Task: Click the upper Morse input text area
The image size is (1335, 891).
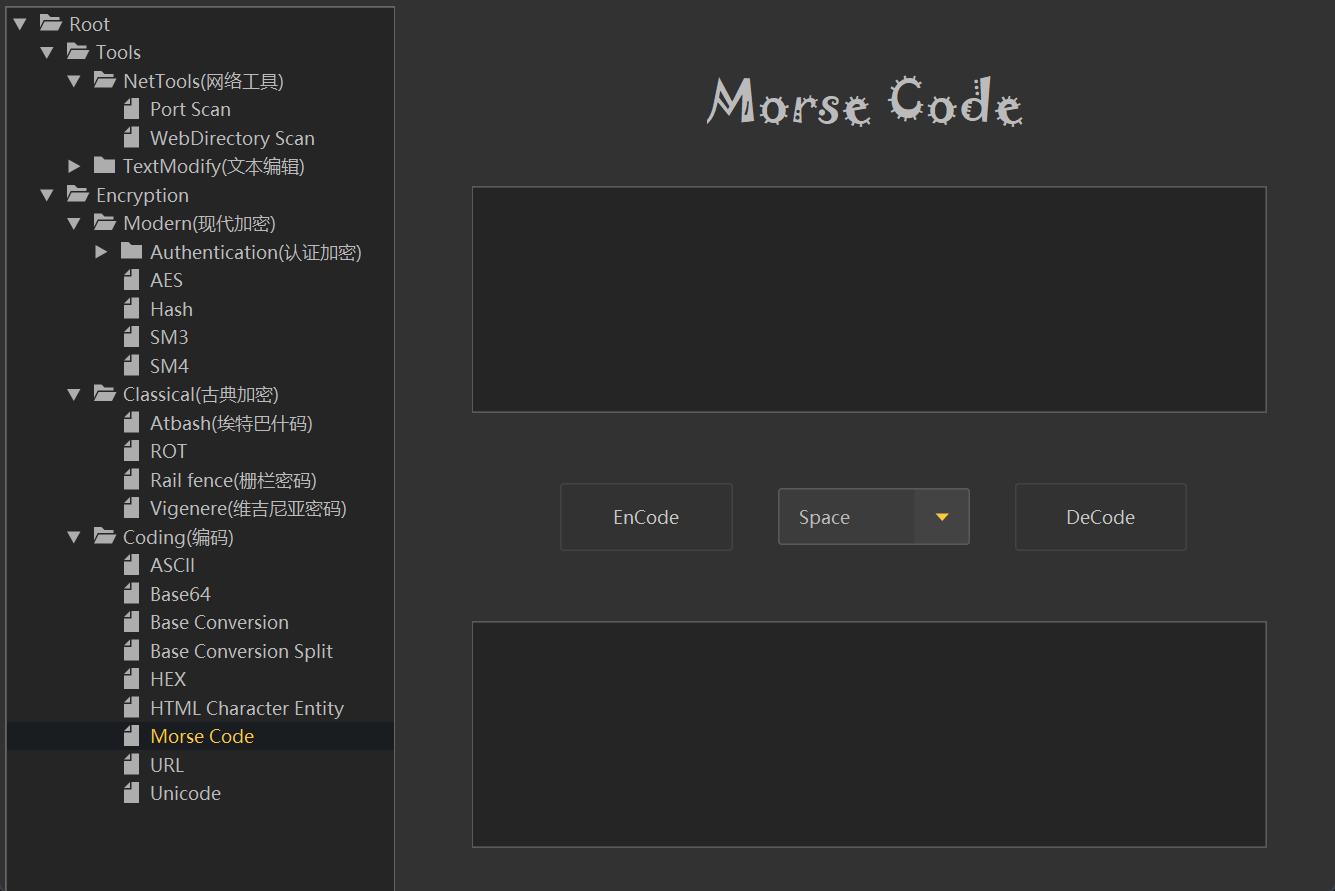Action: click(868, 299)
